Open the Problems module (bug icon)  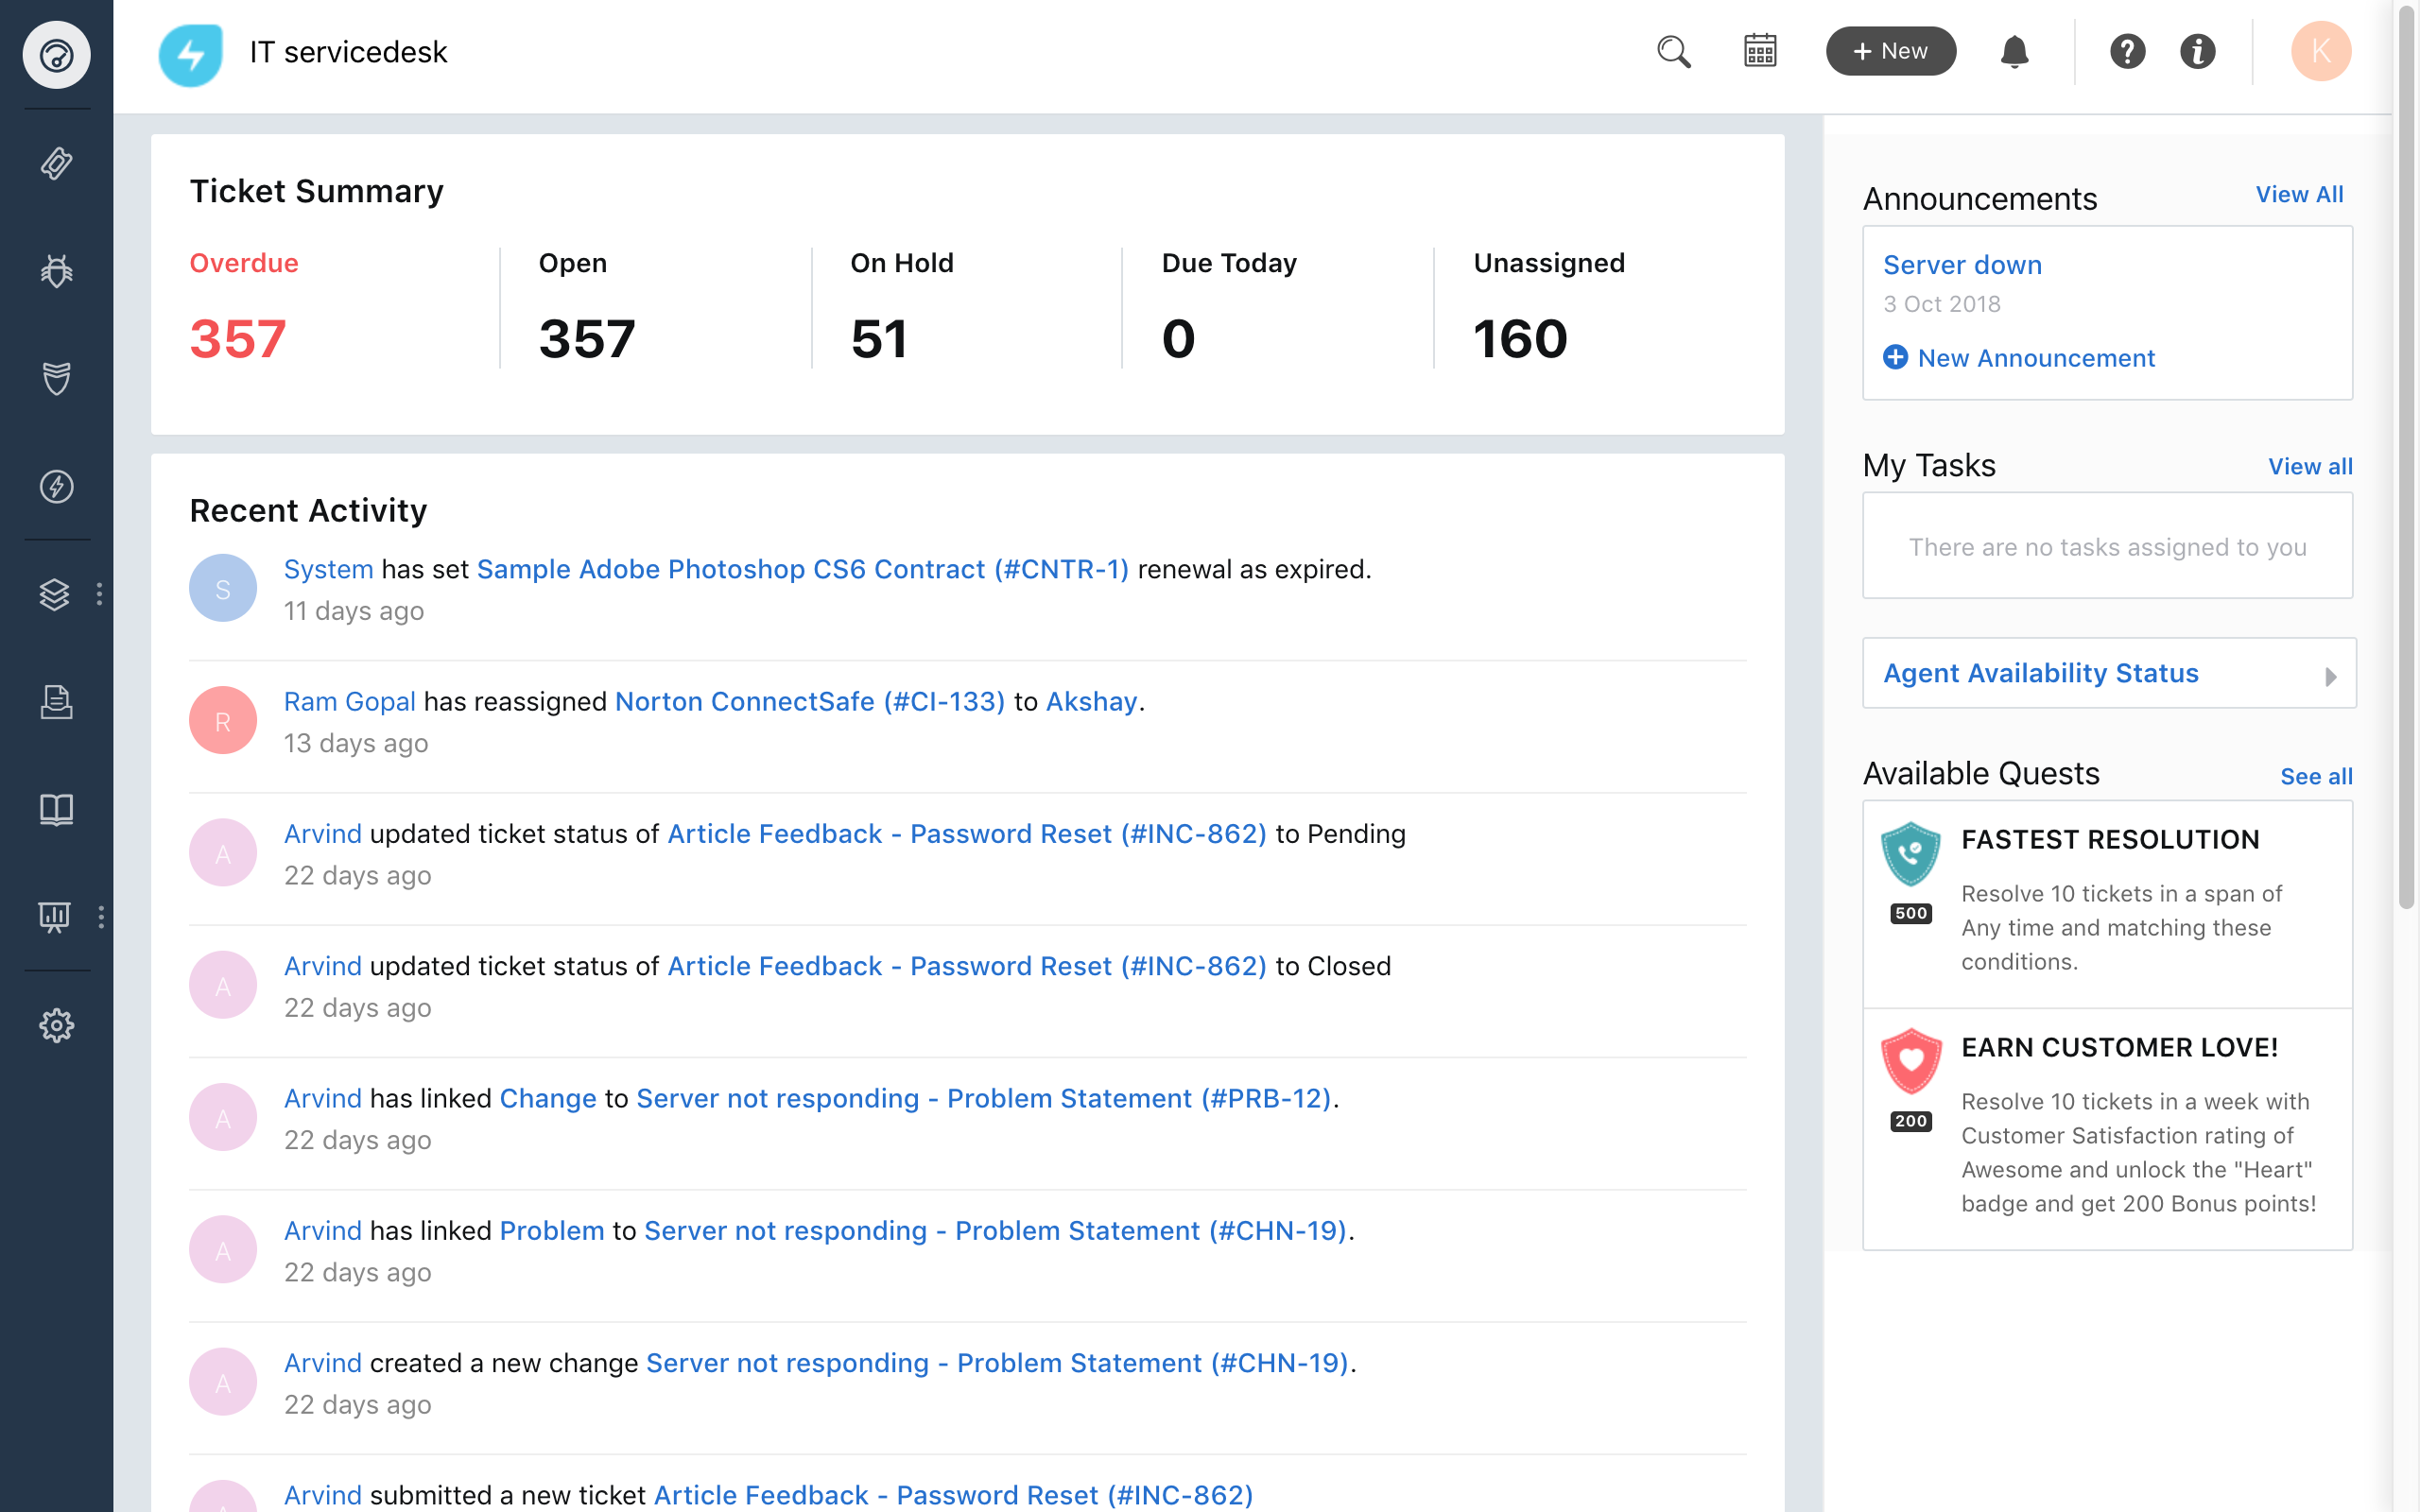click(56, 270)
